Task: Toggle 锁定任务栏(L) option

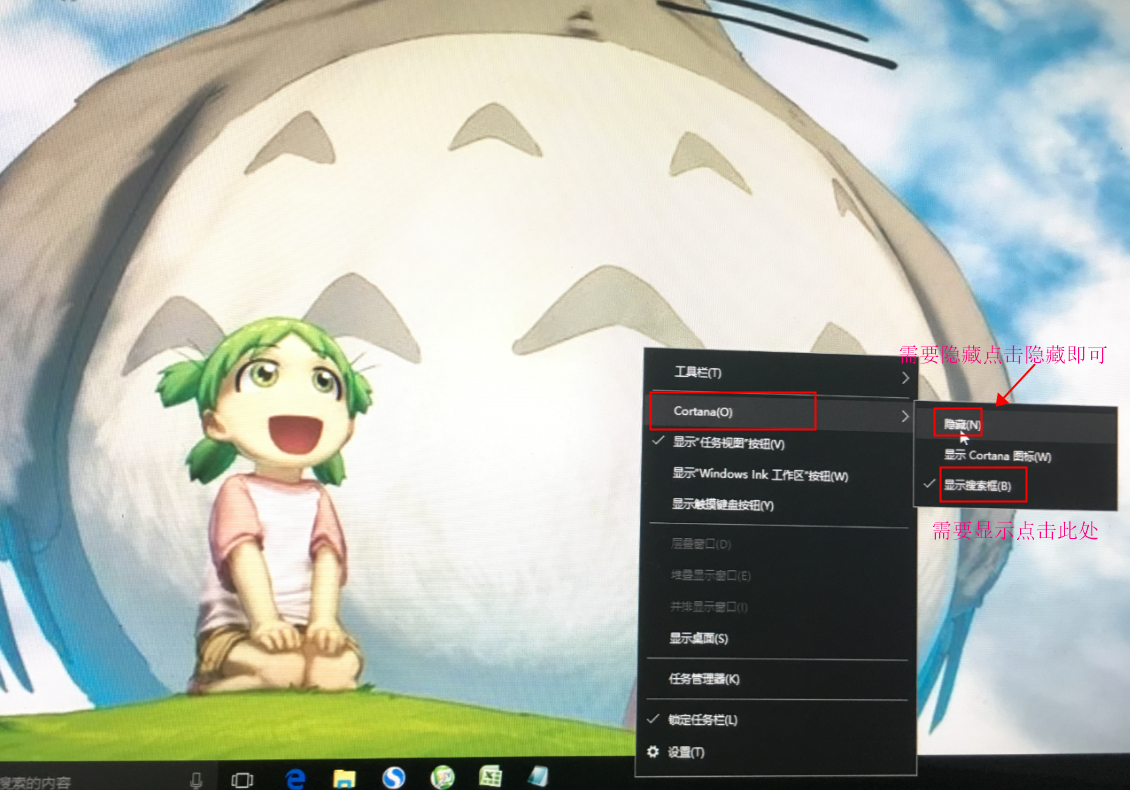Action: [777, 720]
